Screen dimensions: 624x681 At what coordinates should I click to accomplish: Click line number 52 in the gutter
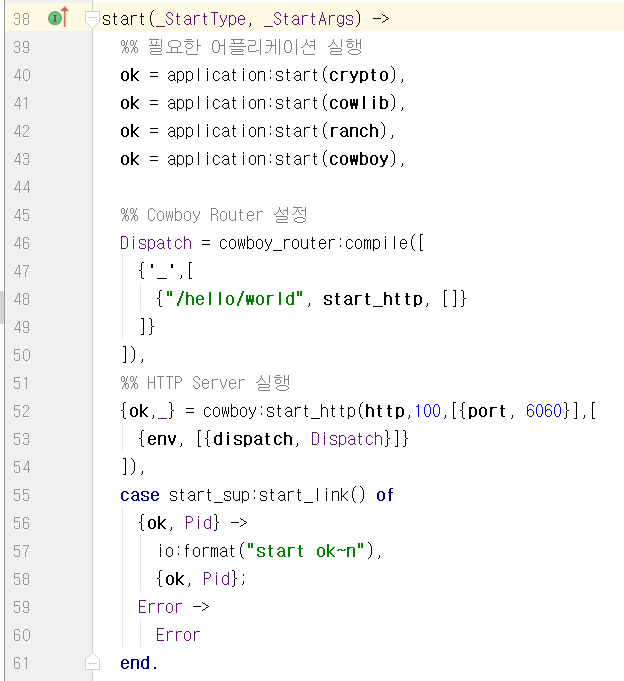tap(21, 411)
